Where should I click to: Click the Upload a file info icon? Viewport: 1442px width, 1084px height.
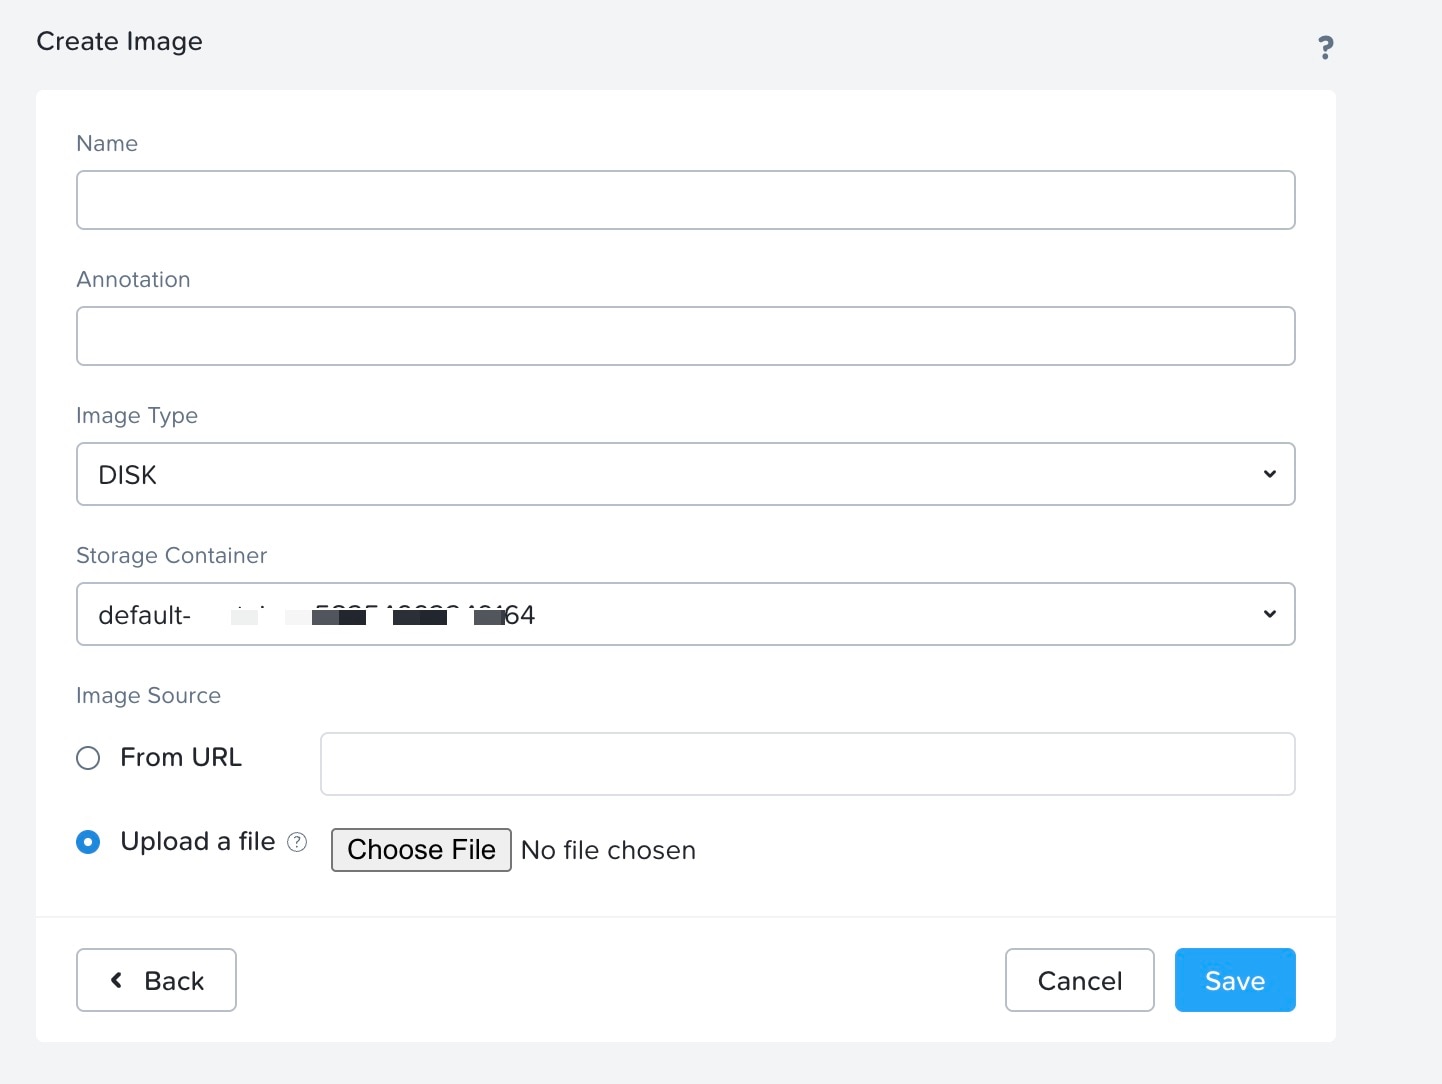pyautogui.click(x=297, y=842)
